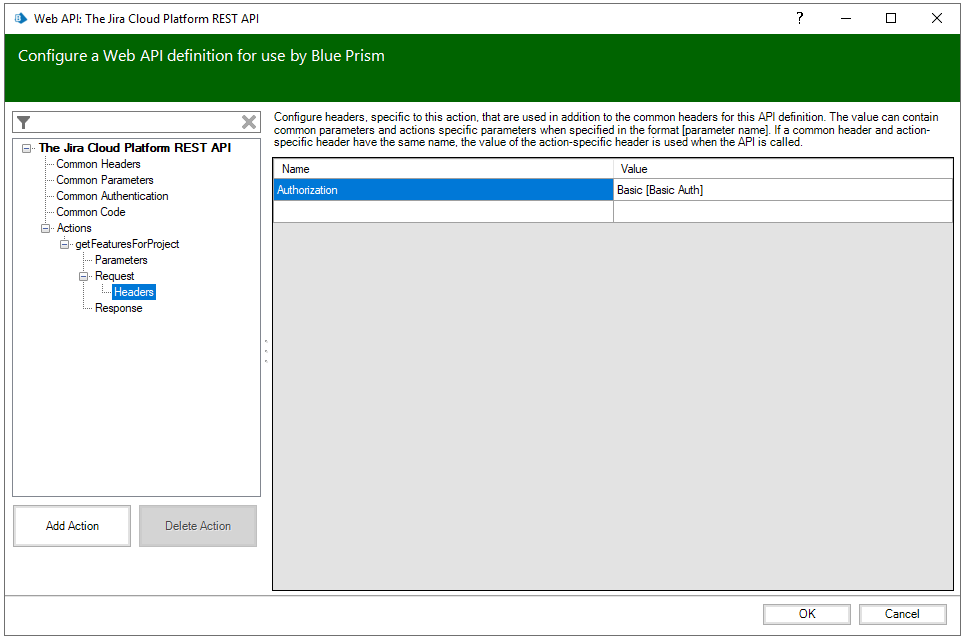Click the Add Action button
The image size is (966, 640).
pos(72,526)
